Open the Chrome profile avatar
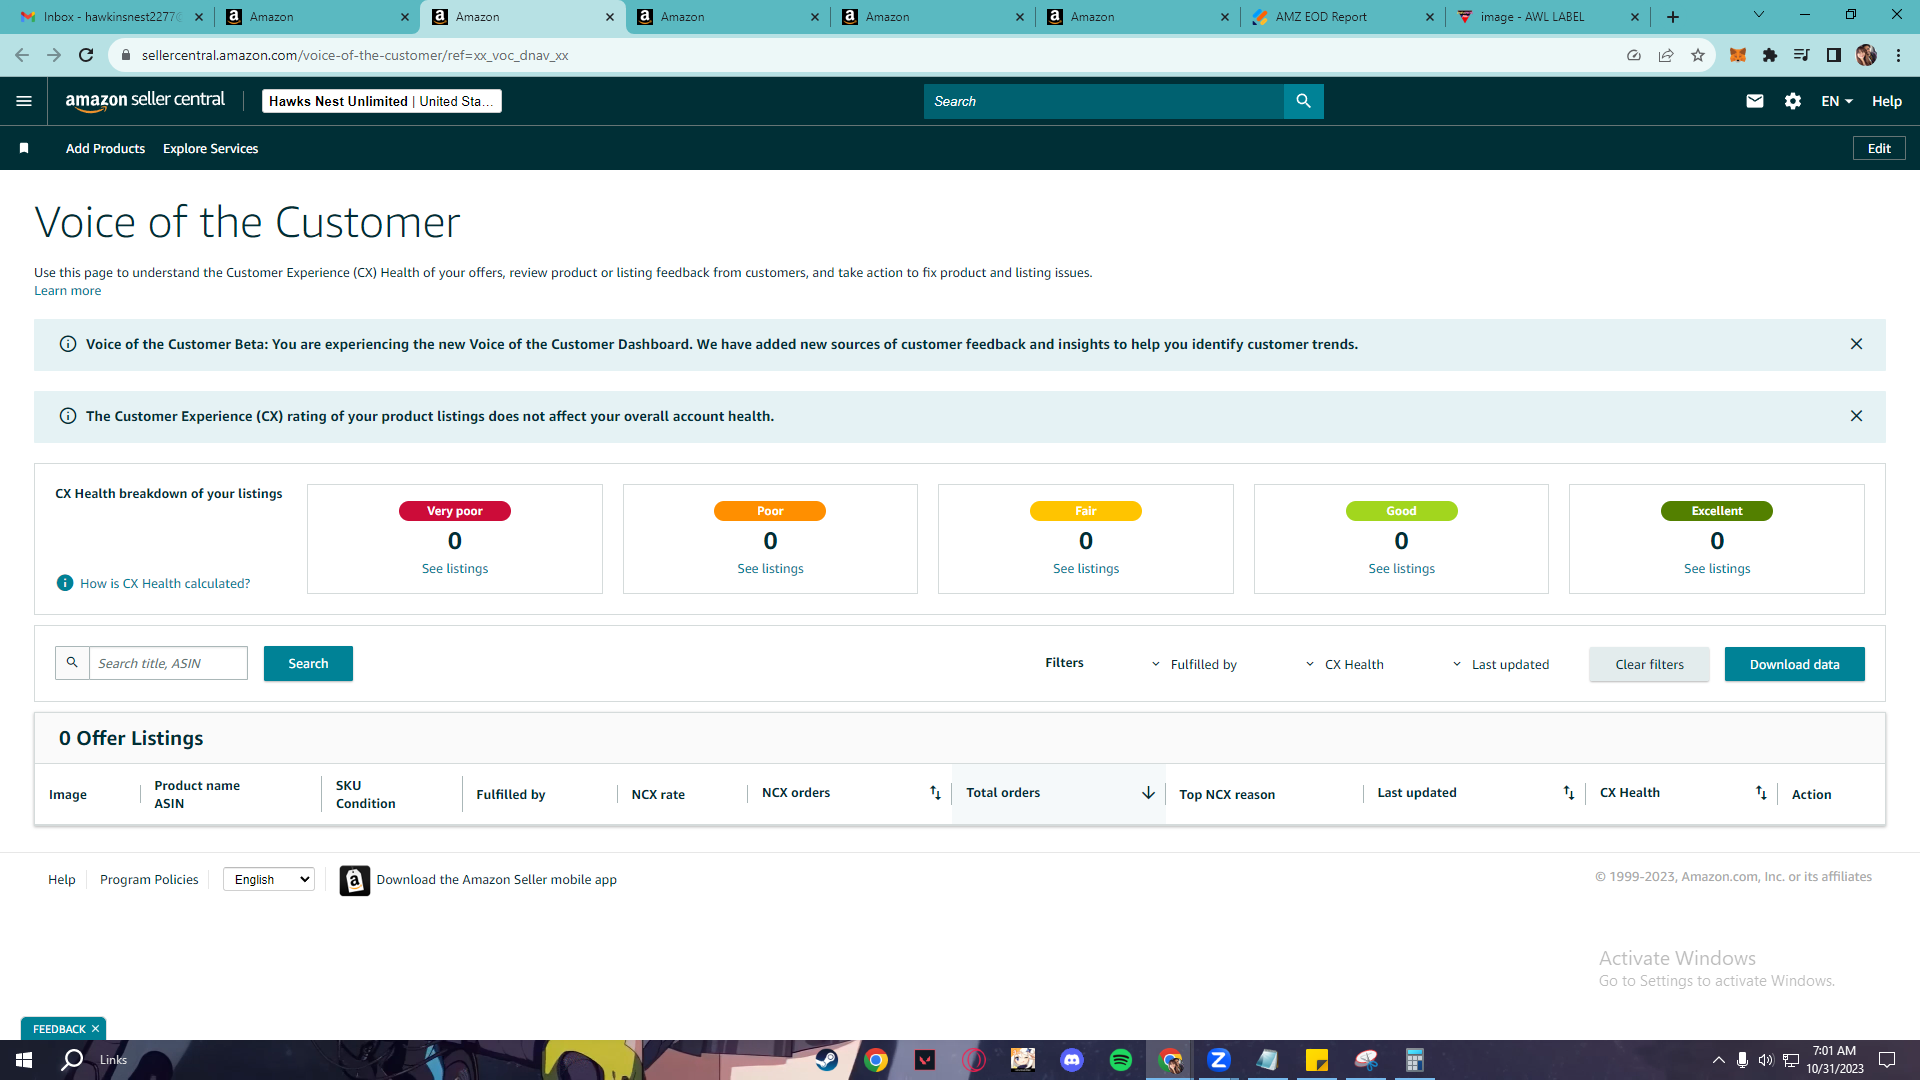 tap(1866, 55)
